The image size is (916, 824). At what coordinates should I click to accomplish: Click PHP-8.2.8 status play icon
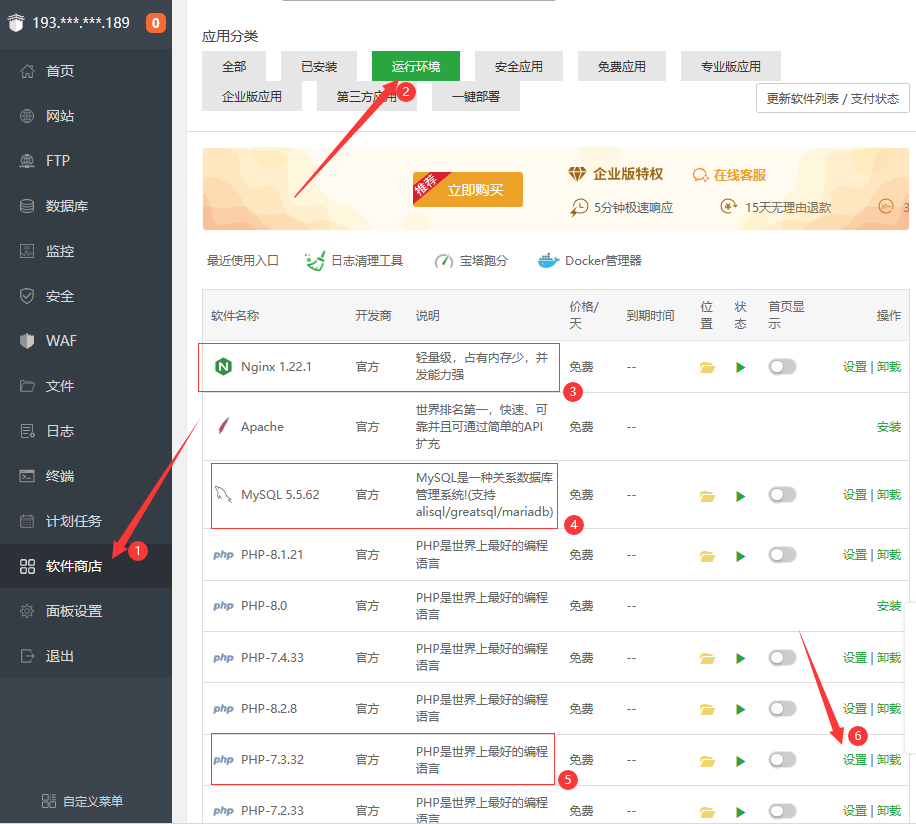[x=741, y=710]
